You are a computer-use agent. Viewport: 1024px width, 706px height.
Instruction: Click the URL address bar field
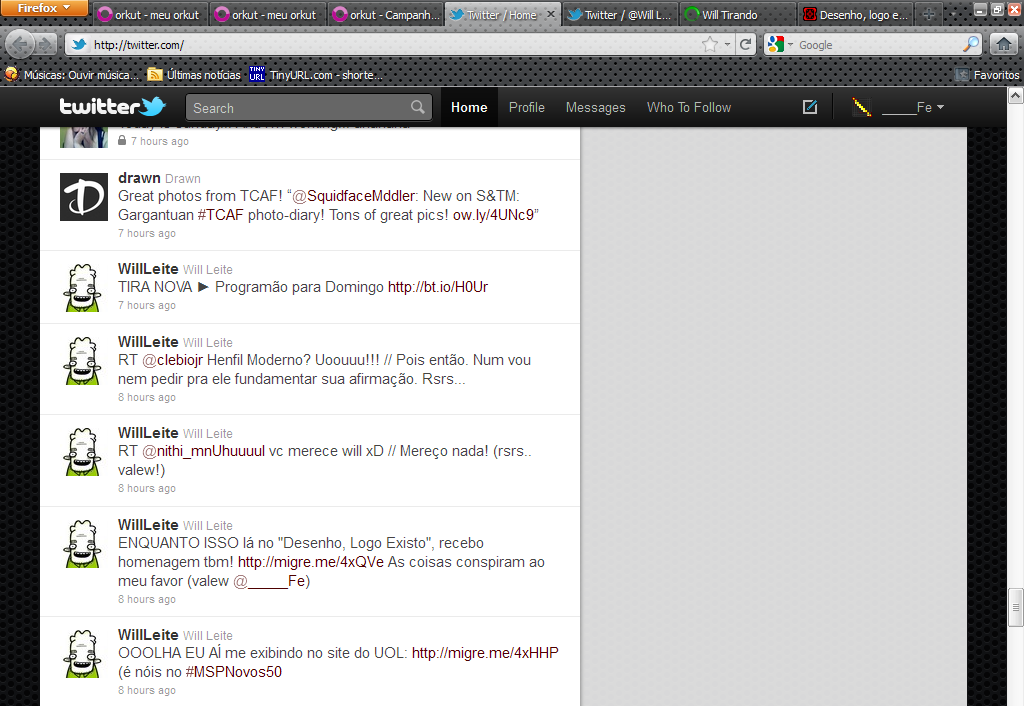tap(392, 44)
